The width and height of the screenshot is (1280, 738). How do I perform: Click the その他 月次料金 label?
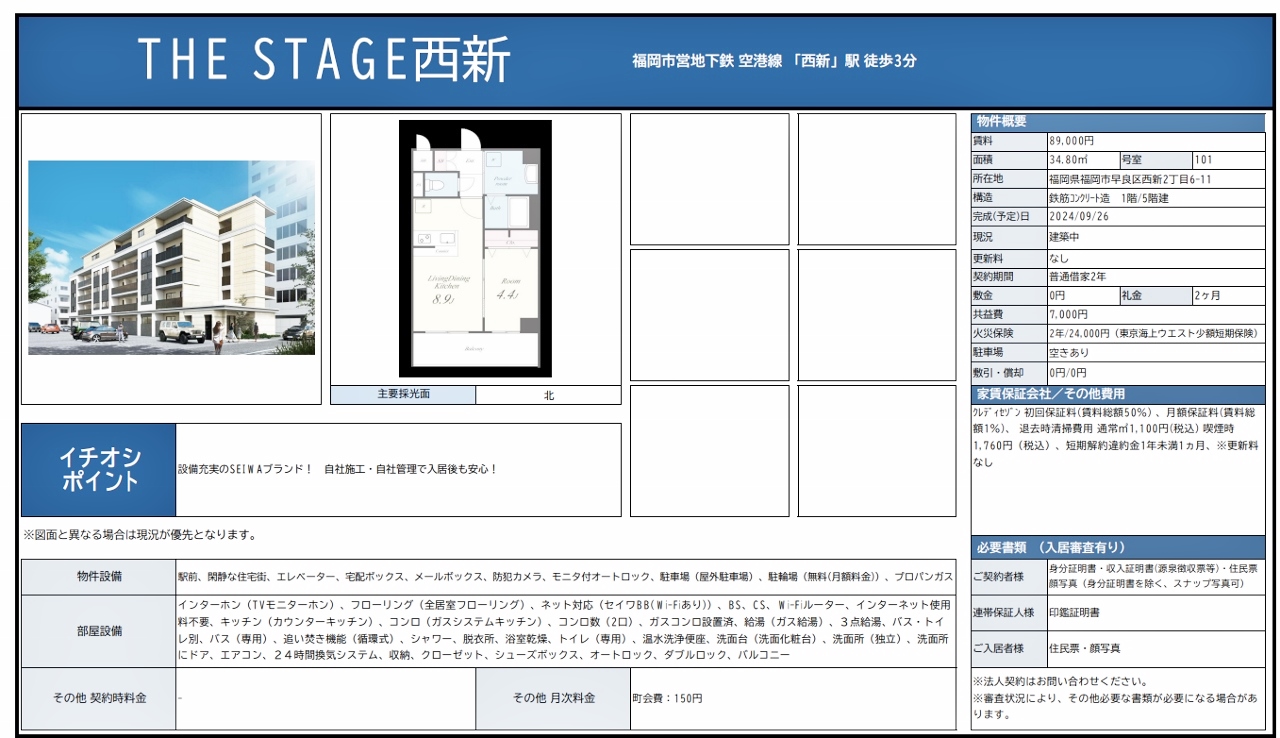(x=553, y=698)
